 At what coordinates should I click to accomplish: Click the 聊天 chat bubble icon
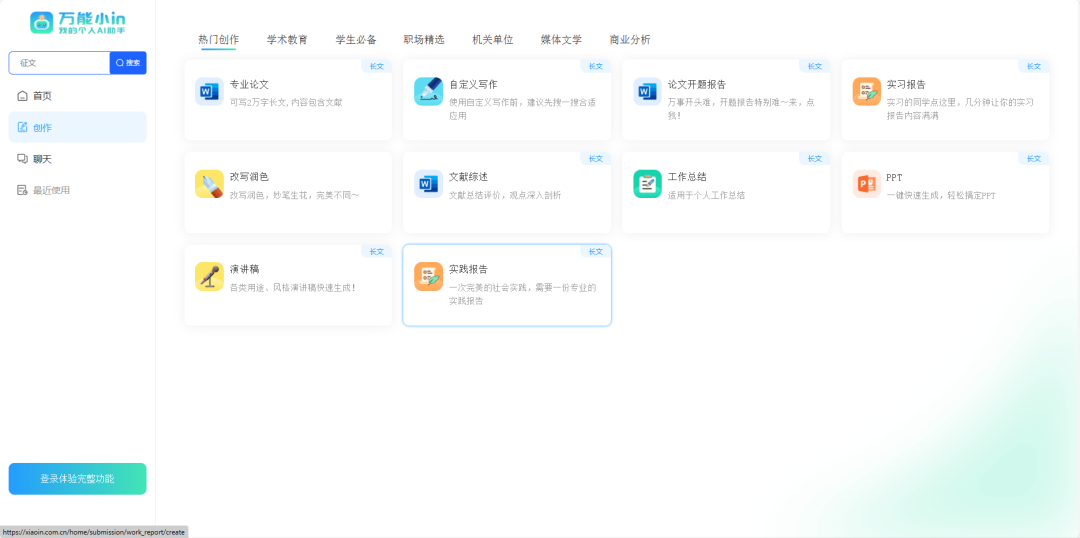coord(22,158)
